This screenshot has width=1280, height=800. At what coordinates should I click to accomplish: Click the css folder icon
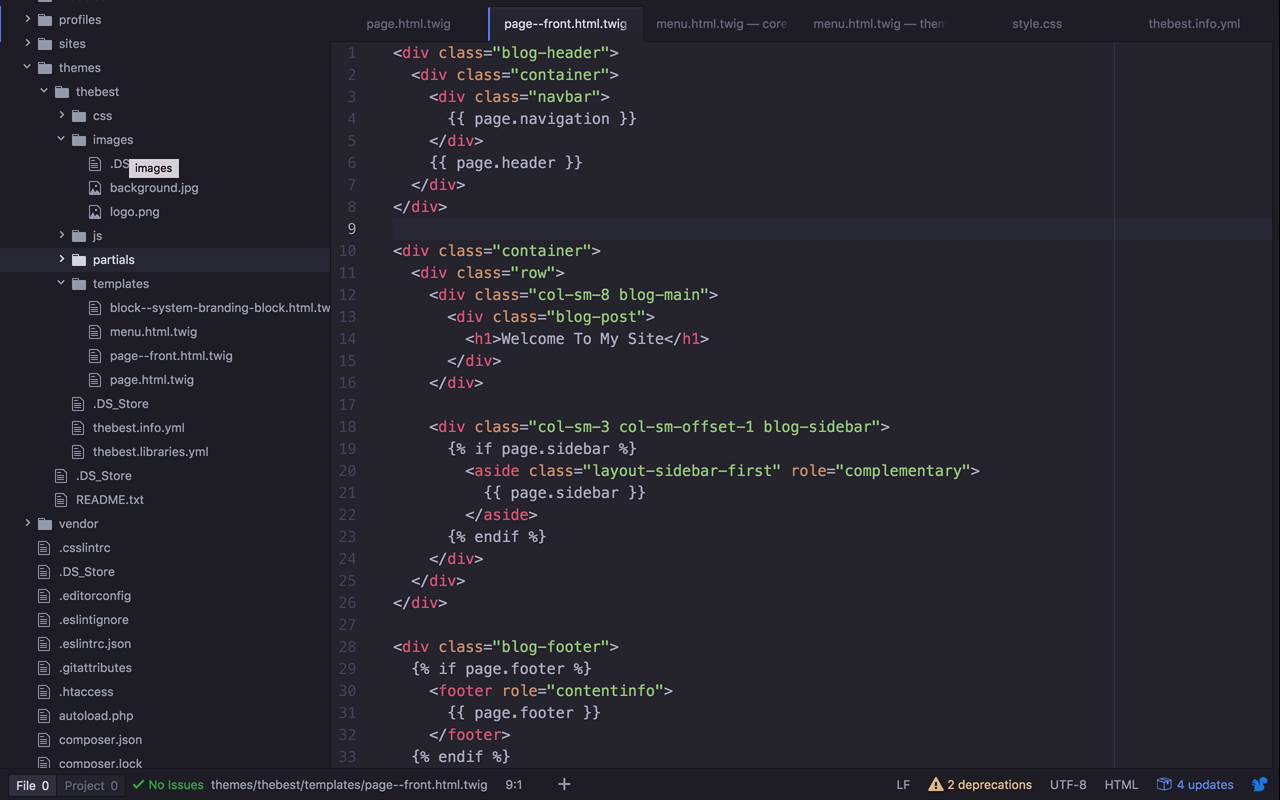(x=78, y=115)
